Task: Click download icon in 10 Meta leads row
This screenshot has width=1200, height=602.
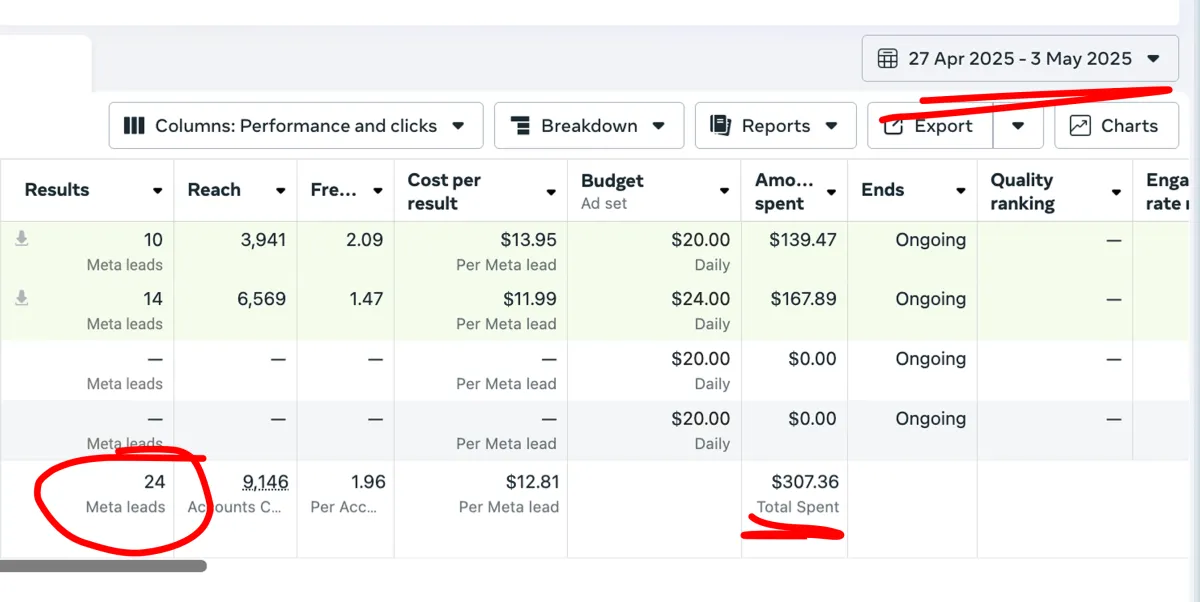Action: [21, 239]
